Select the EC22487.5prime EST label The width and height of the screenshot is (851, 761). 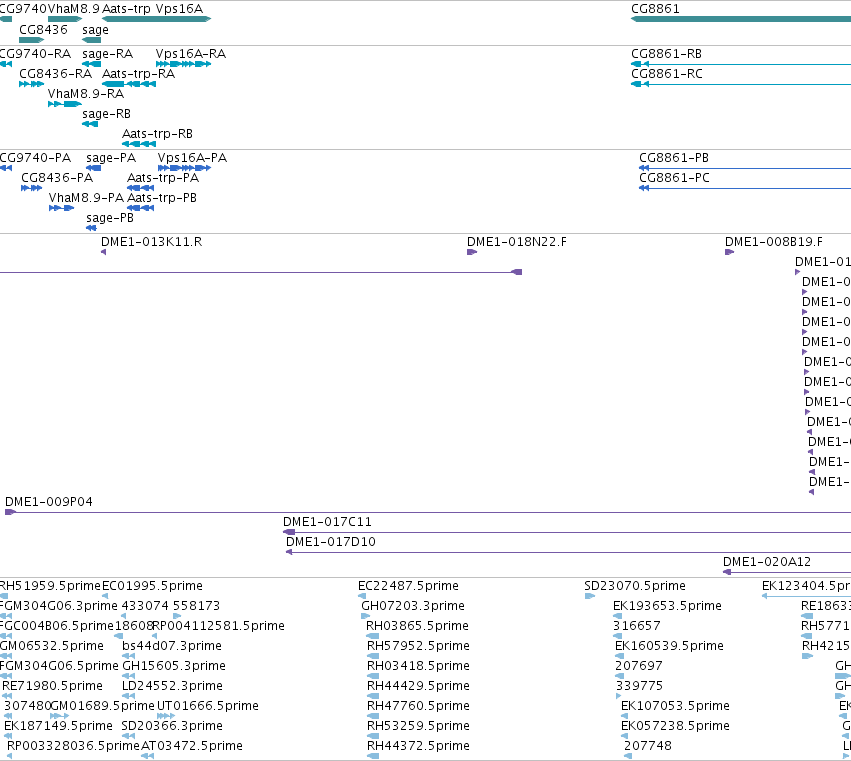coord(408,586)
